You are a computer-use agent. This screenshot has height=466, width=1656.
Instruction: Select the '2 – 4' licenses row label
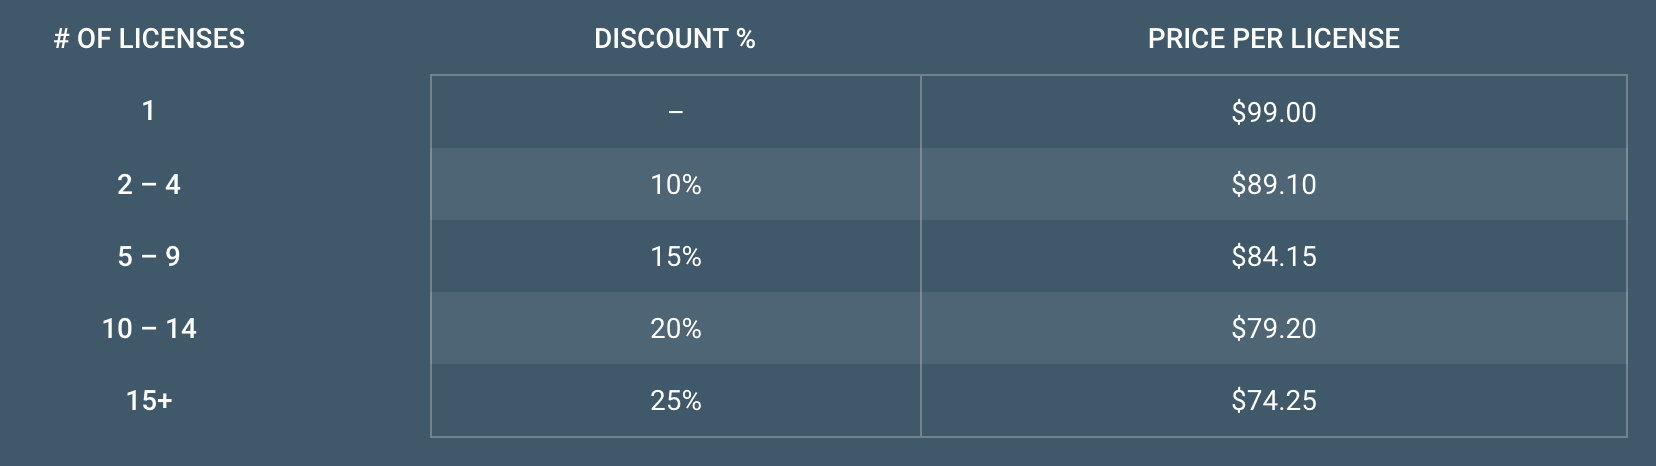pyautogui.click(x=149, y=184)
